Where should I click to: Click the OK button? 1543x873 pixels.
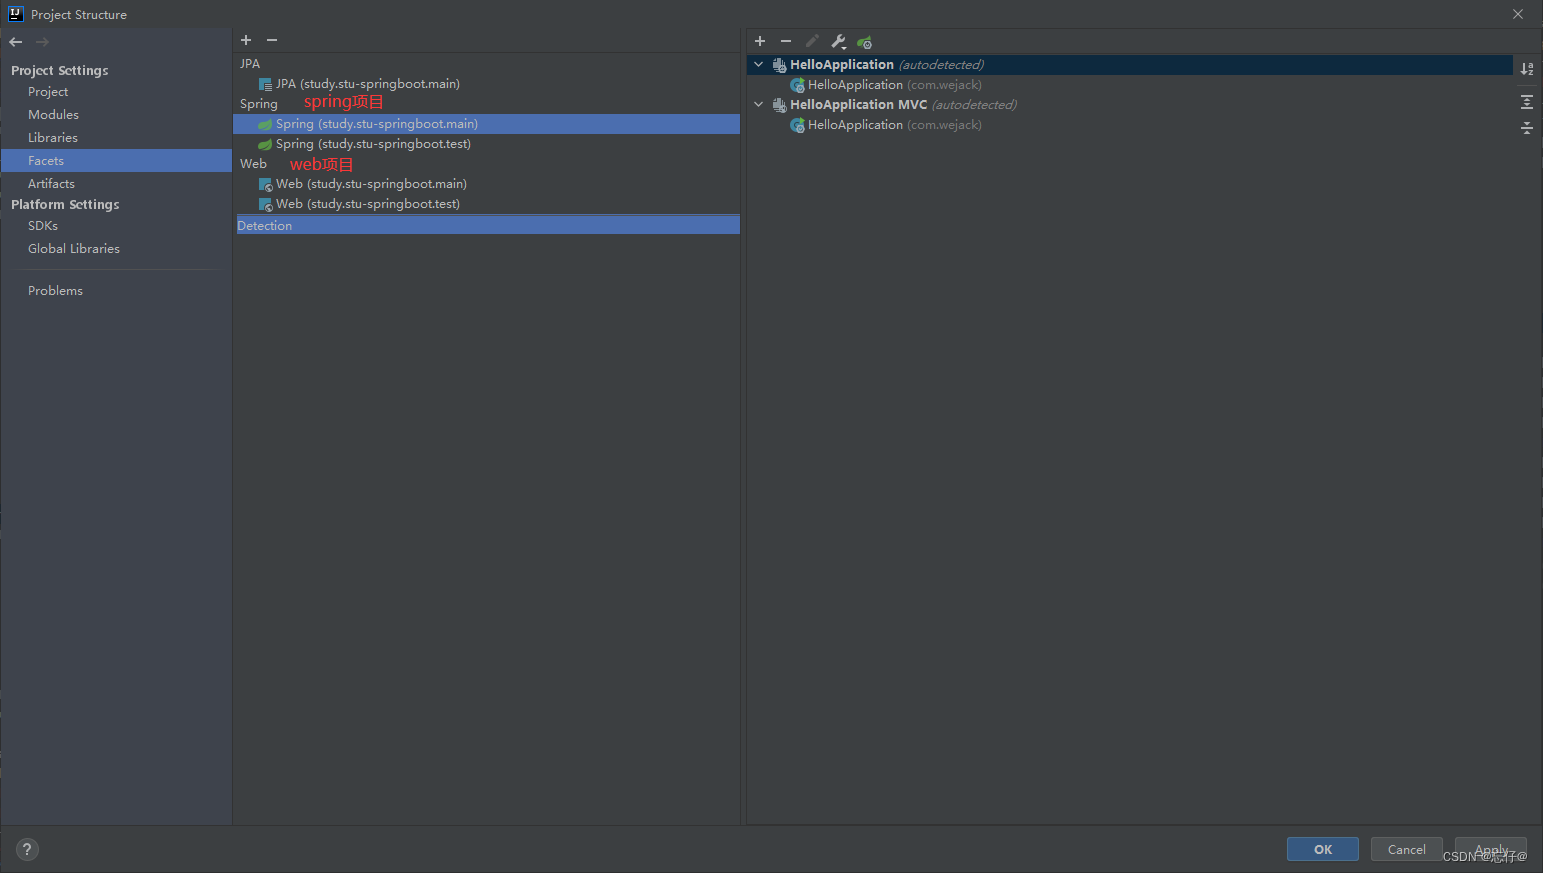pos(1322,848)
